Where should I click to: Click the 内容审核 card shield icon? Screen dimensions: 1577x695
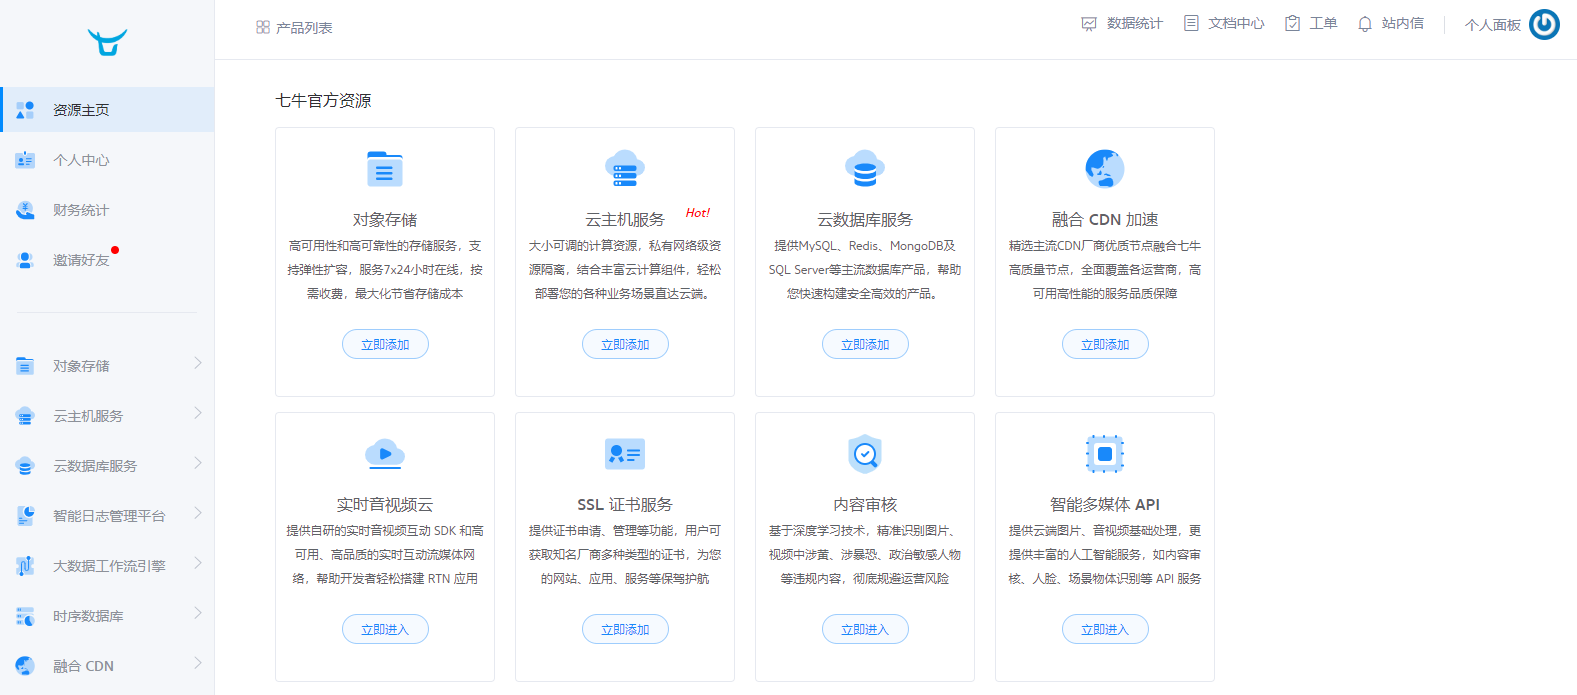coord(865,454)
